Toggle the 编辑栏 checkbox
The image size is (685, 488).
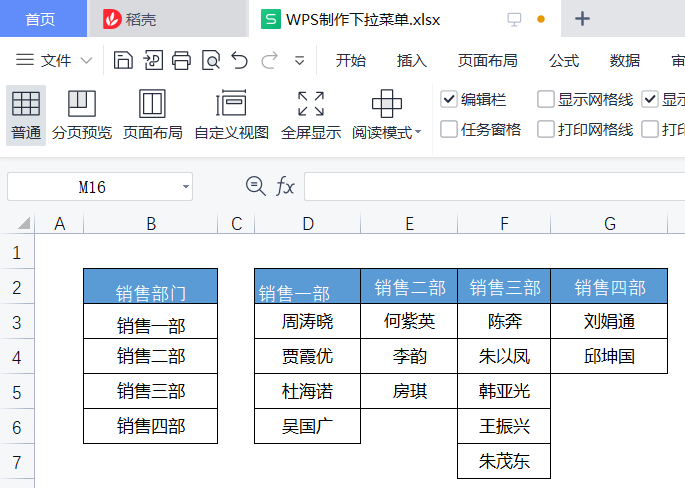pos(449,99)
